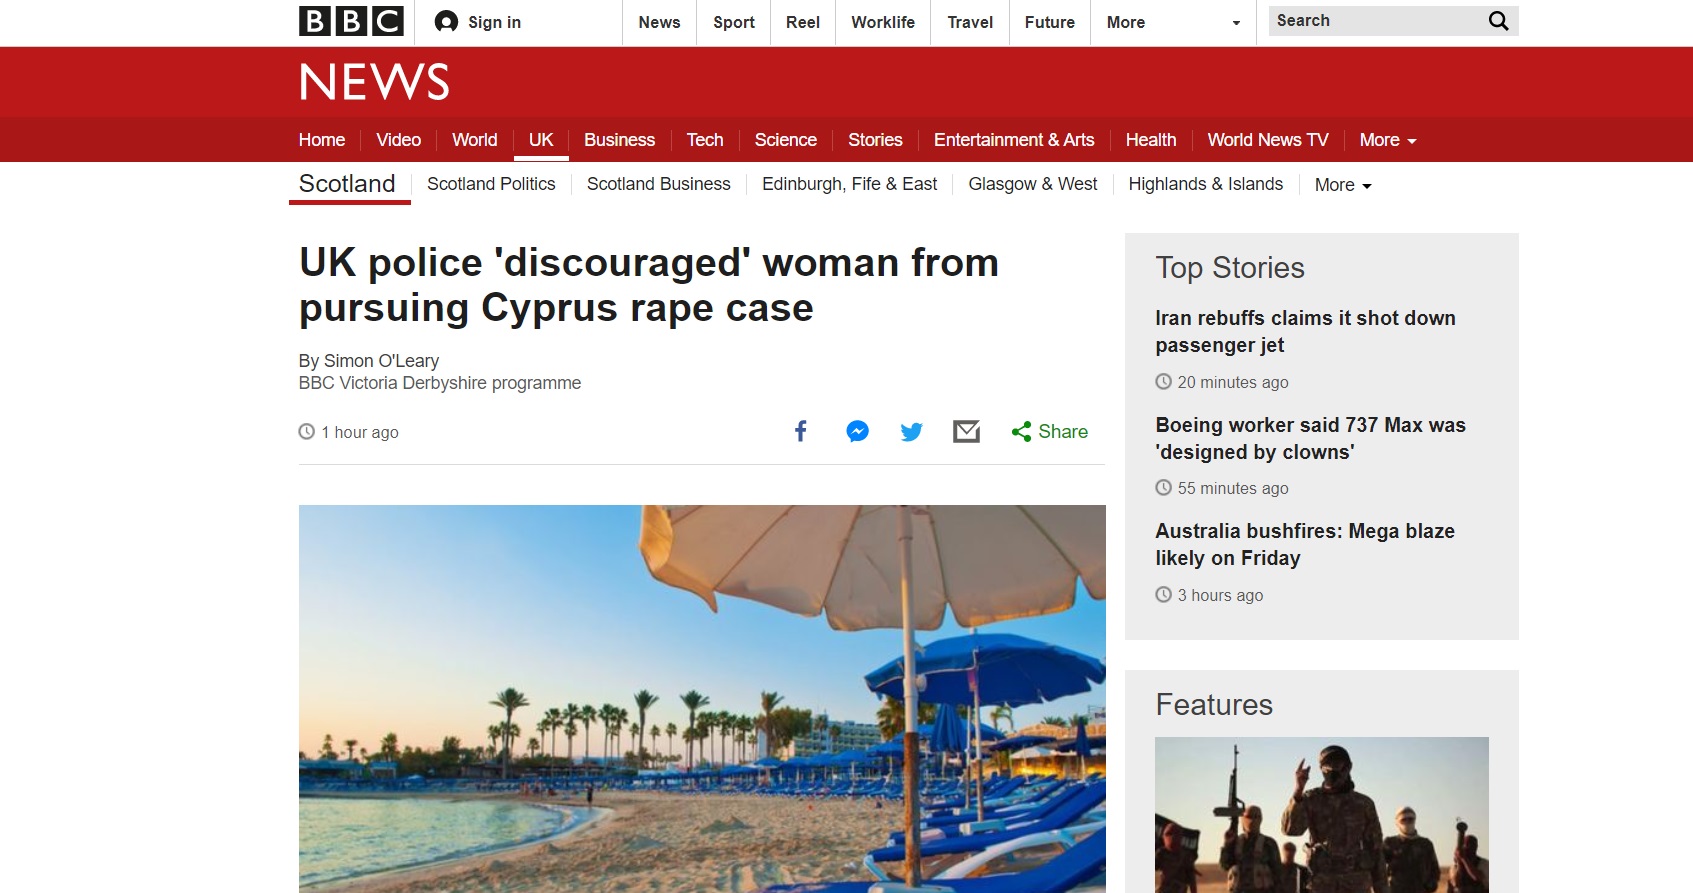Viewport: 1693px width, 893px height.
Task: Expand More in the red news navigation
Action: (x=1388, y=140)
